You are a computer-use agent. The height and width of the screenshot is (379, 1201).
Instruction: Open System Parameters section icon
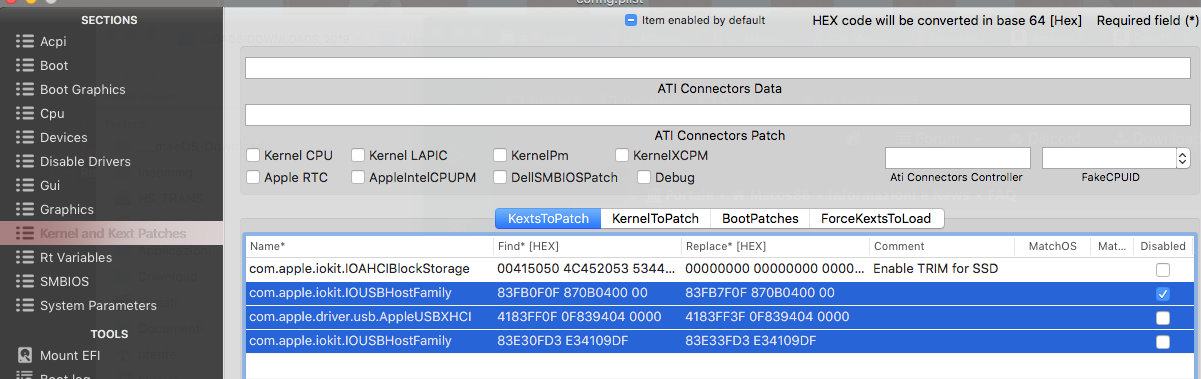(25, 305)
